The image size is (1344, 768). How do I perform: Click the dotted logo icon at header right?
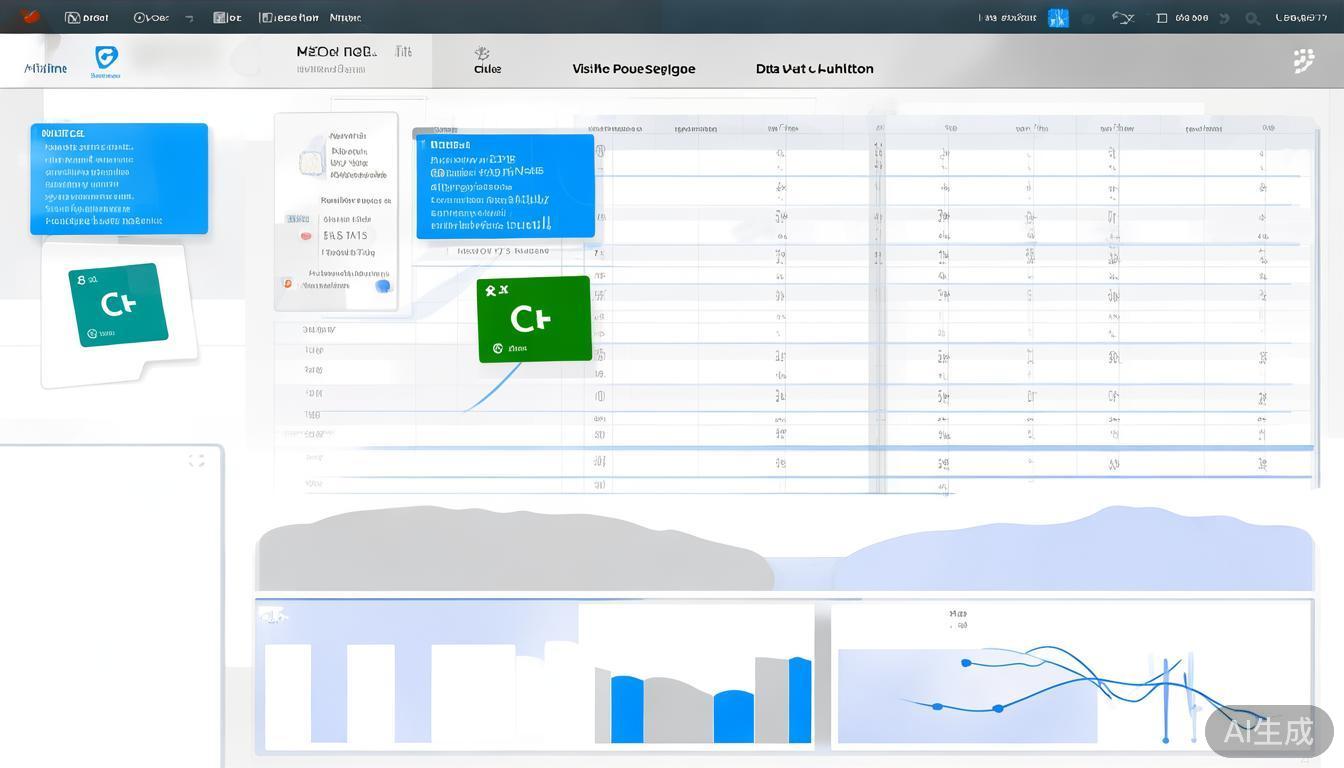(1303, 61)
